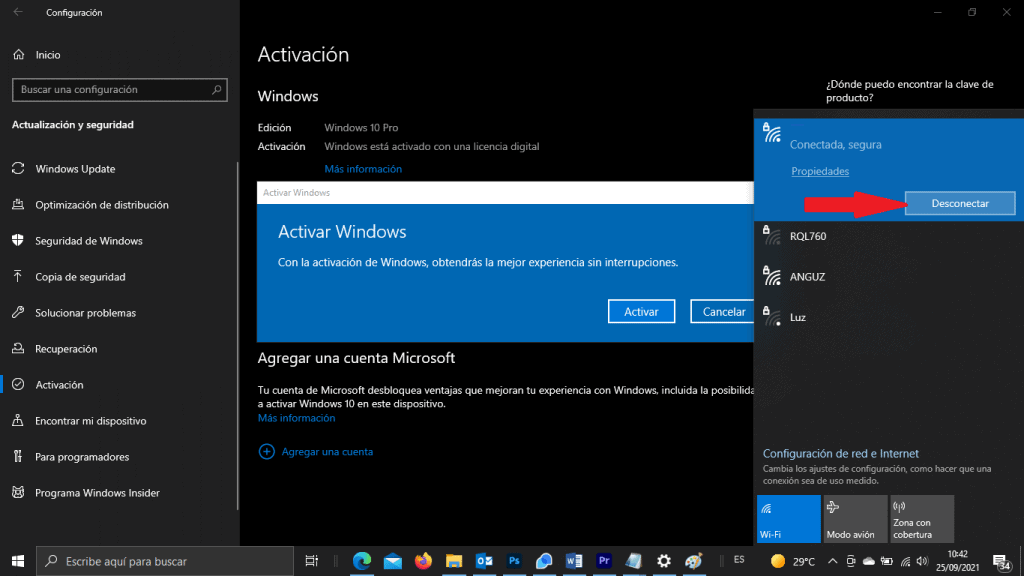This screenshot has height=576, width=1024.
Task: Click the Wi-Fi tray icon
Action: tap(905, 561)
